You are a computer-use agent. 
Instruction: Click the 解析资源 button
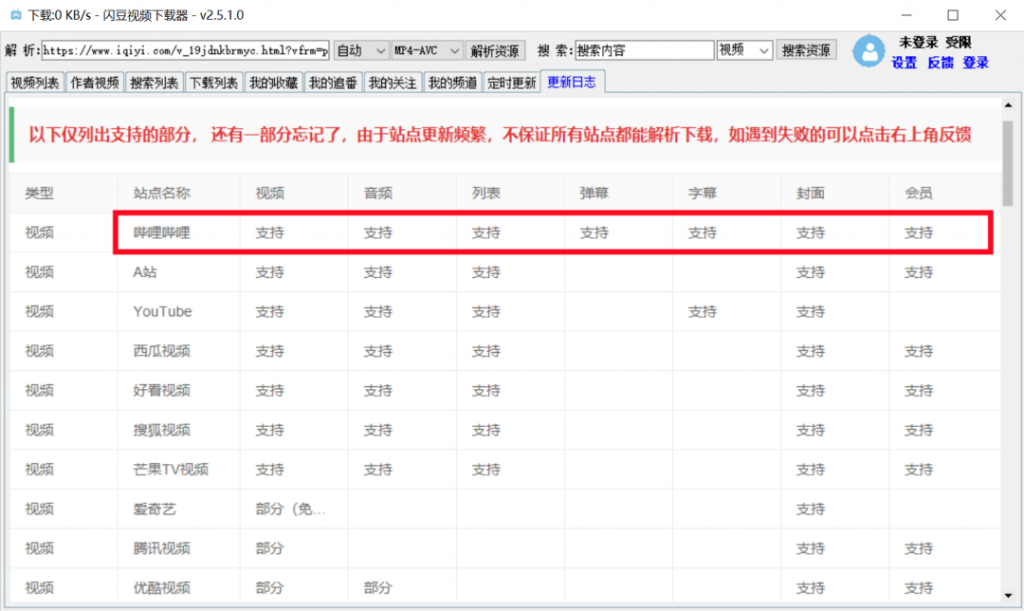pyautogui.click(x=495, y=50)
